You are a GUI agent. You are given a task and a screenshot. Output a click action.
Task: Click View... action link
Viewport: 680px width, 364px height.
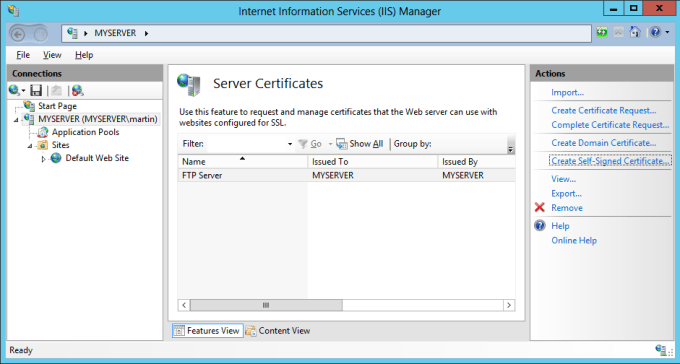pyautogui.click(x=563, y=179)
